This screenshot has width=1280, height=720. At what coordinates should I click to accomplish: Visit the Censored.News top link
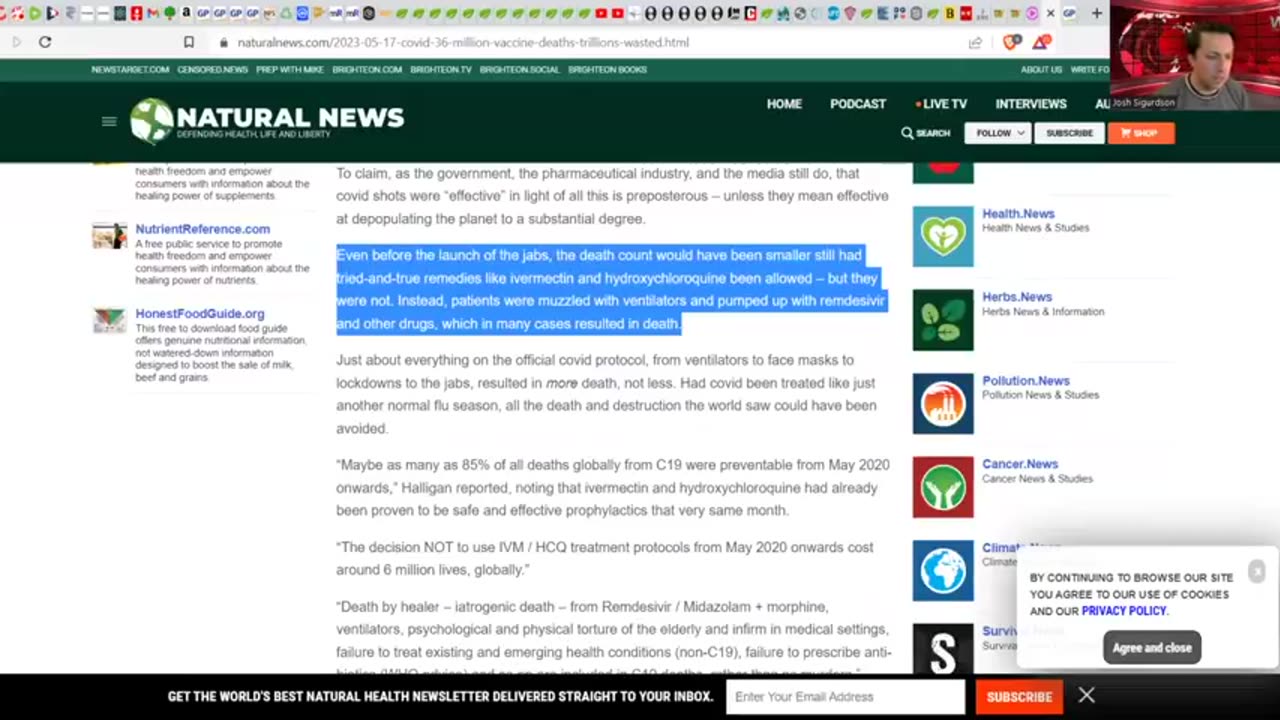pos(212,70)
